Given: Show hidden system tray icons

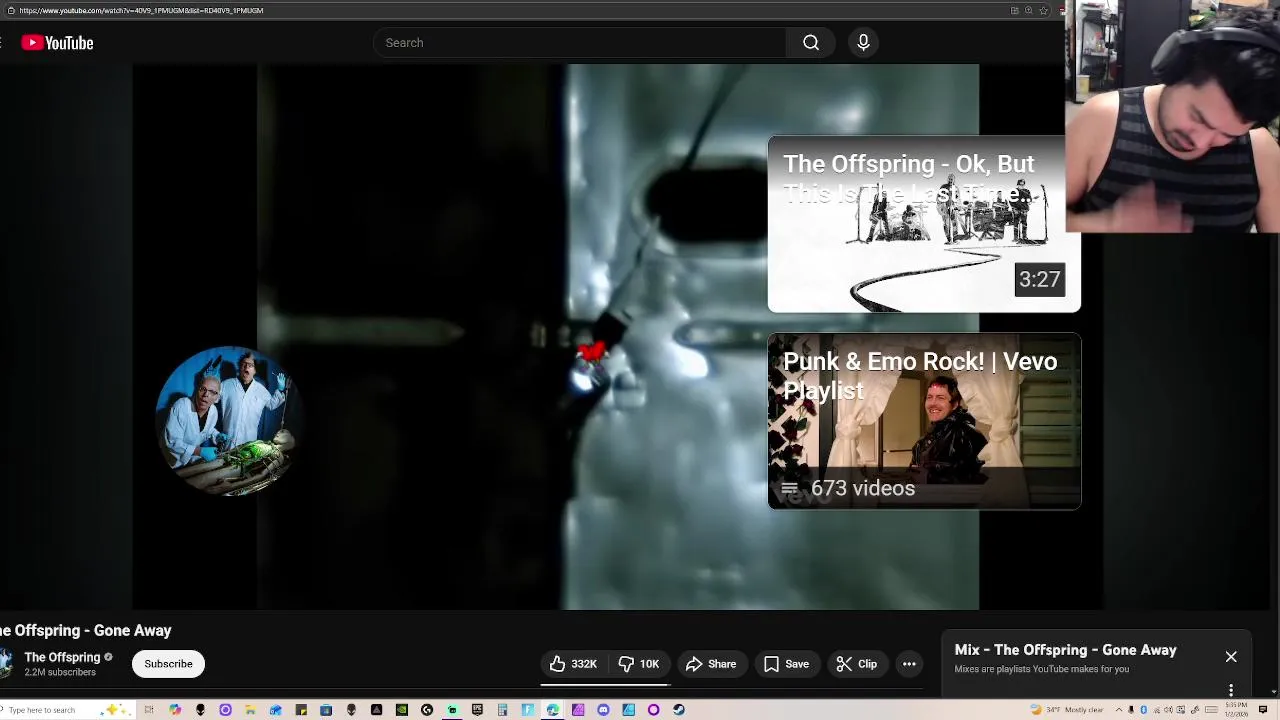Looking at the screenshot, I should [1119, 710].
